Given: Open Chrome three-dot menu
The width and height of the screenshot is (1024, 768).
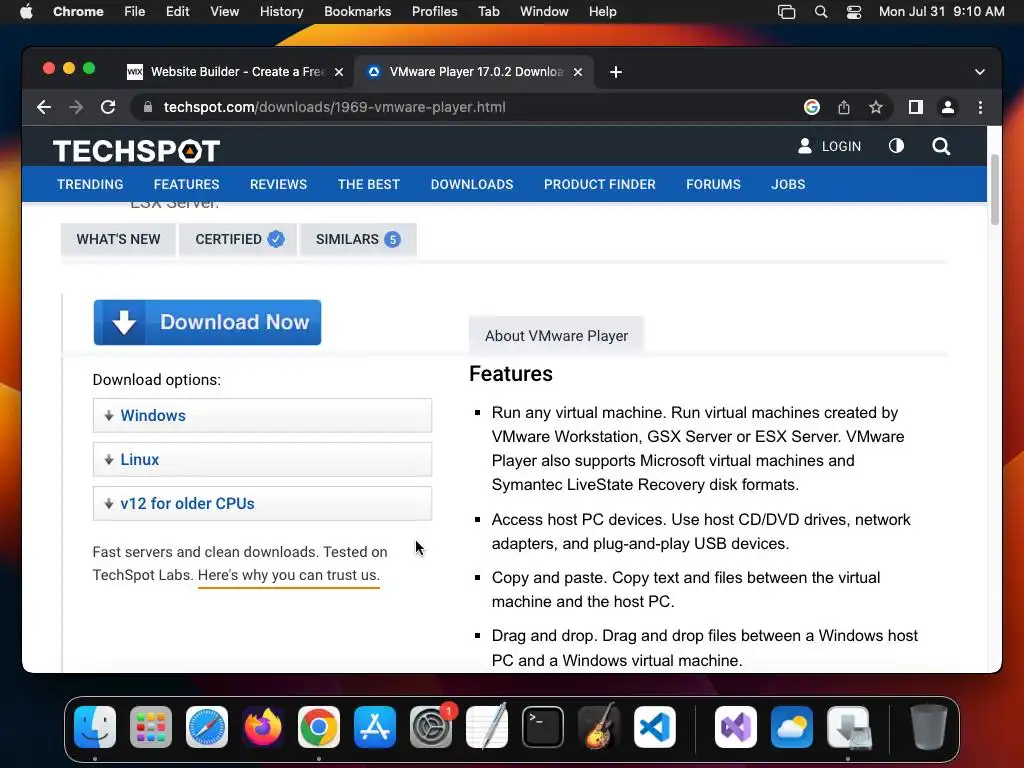Looking at the screenshot, I should click(980, 107).
